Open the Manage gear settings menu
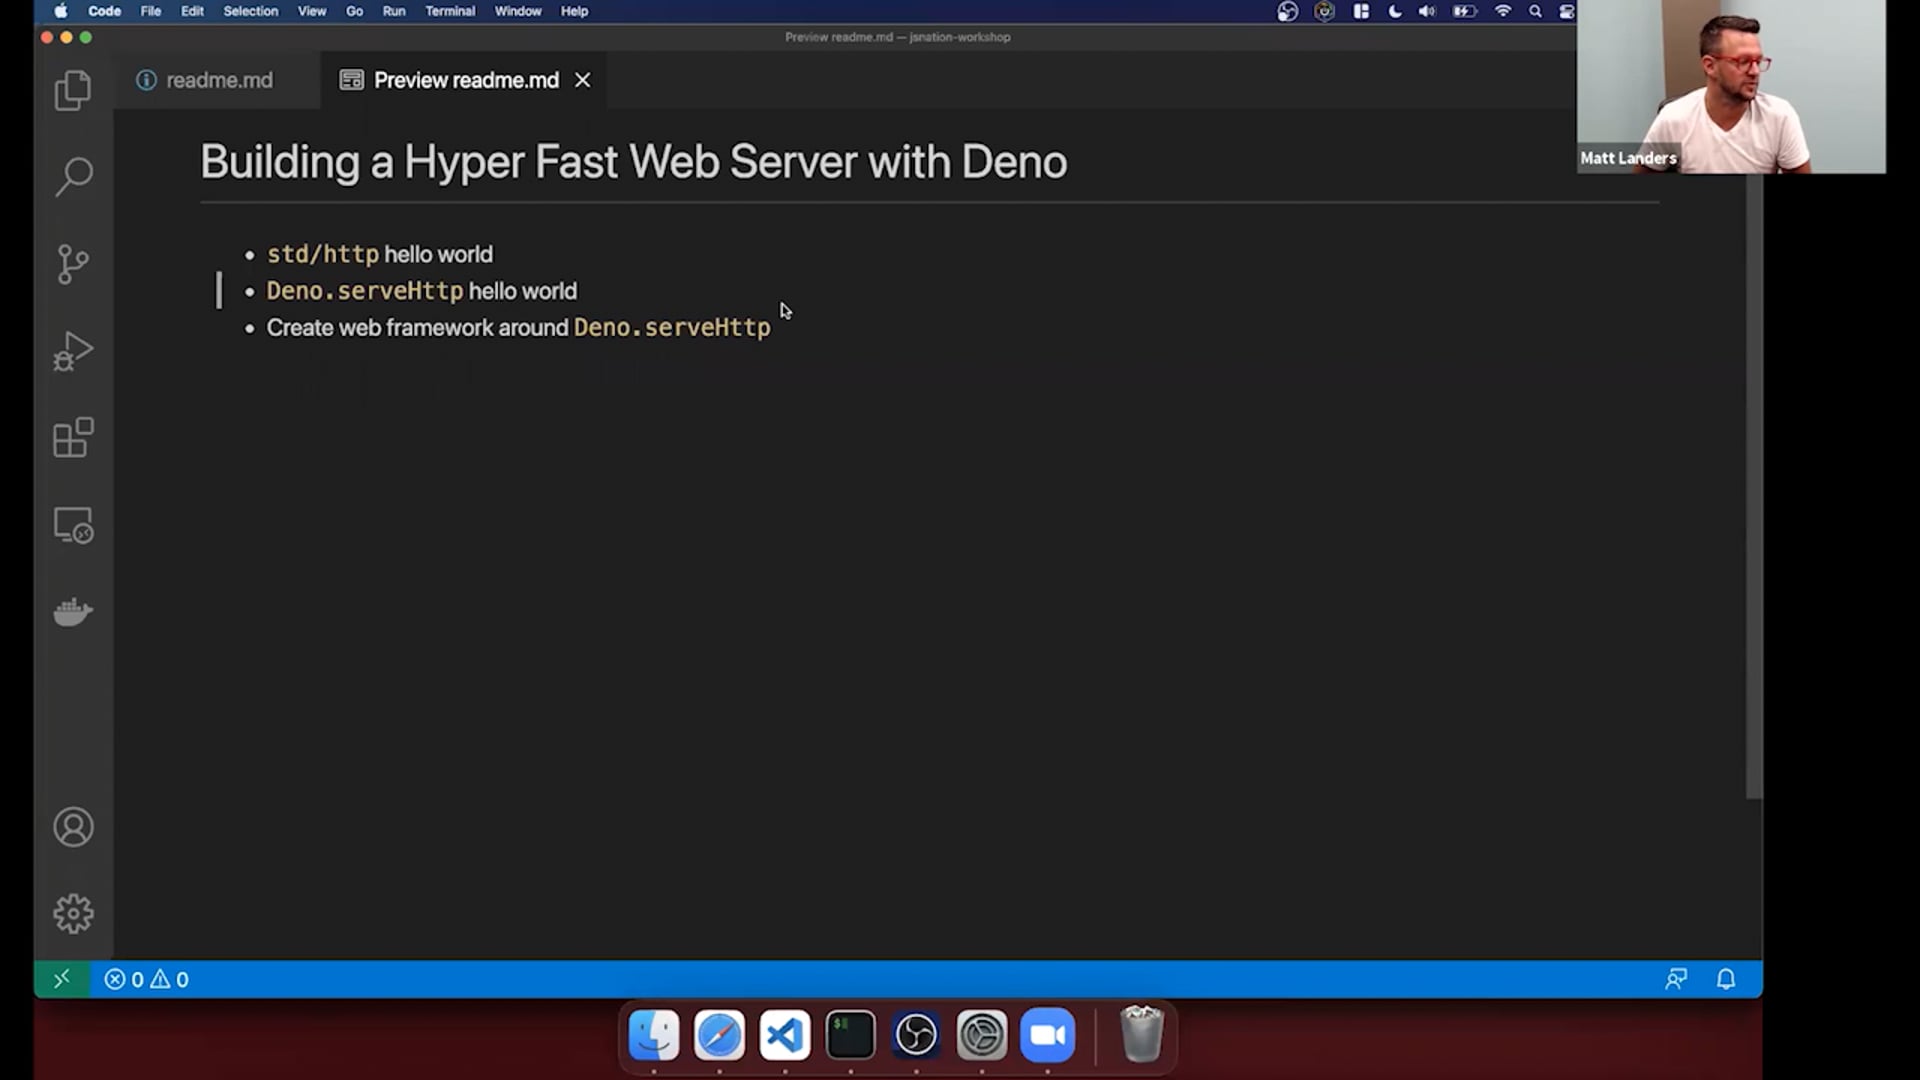The width and height of the screenshot is (1920, 1080). pos(73,914)
